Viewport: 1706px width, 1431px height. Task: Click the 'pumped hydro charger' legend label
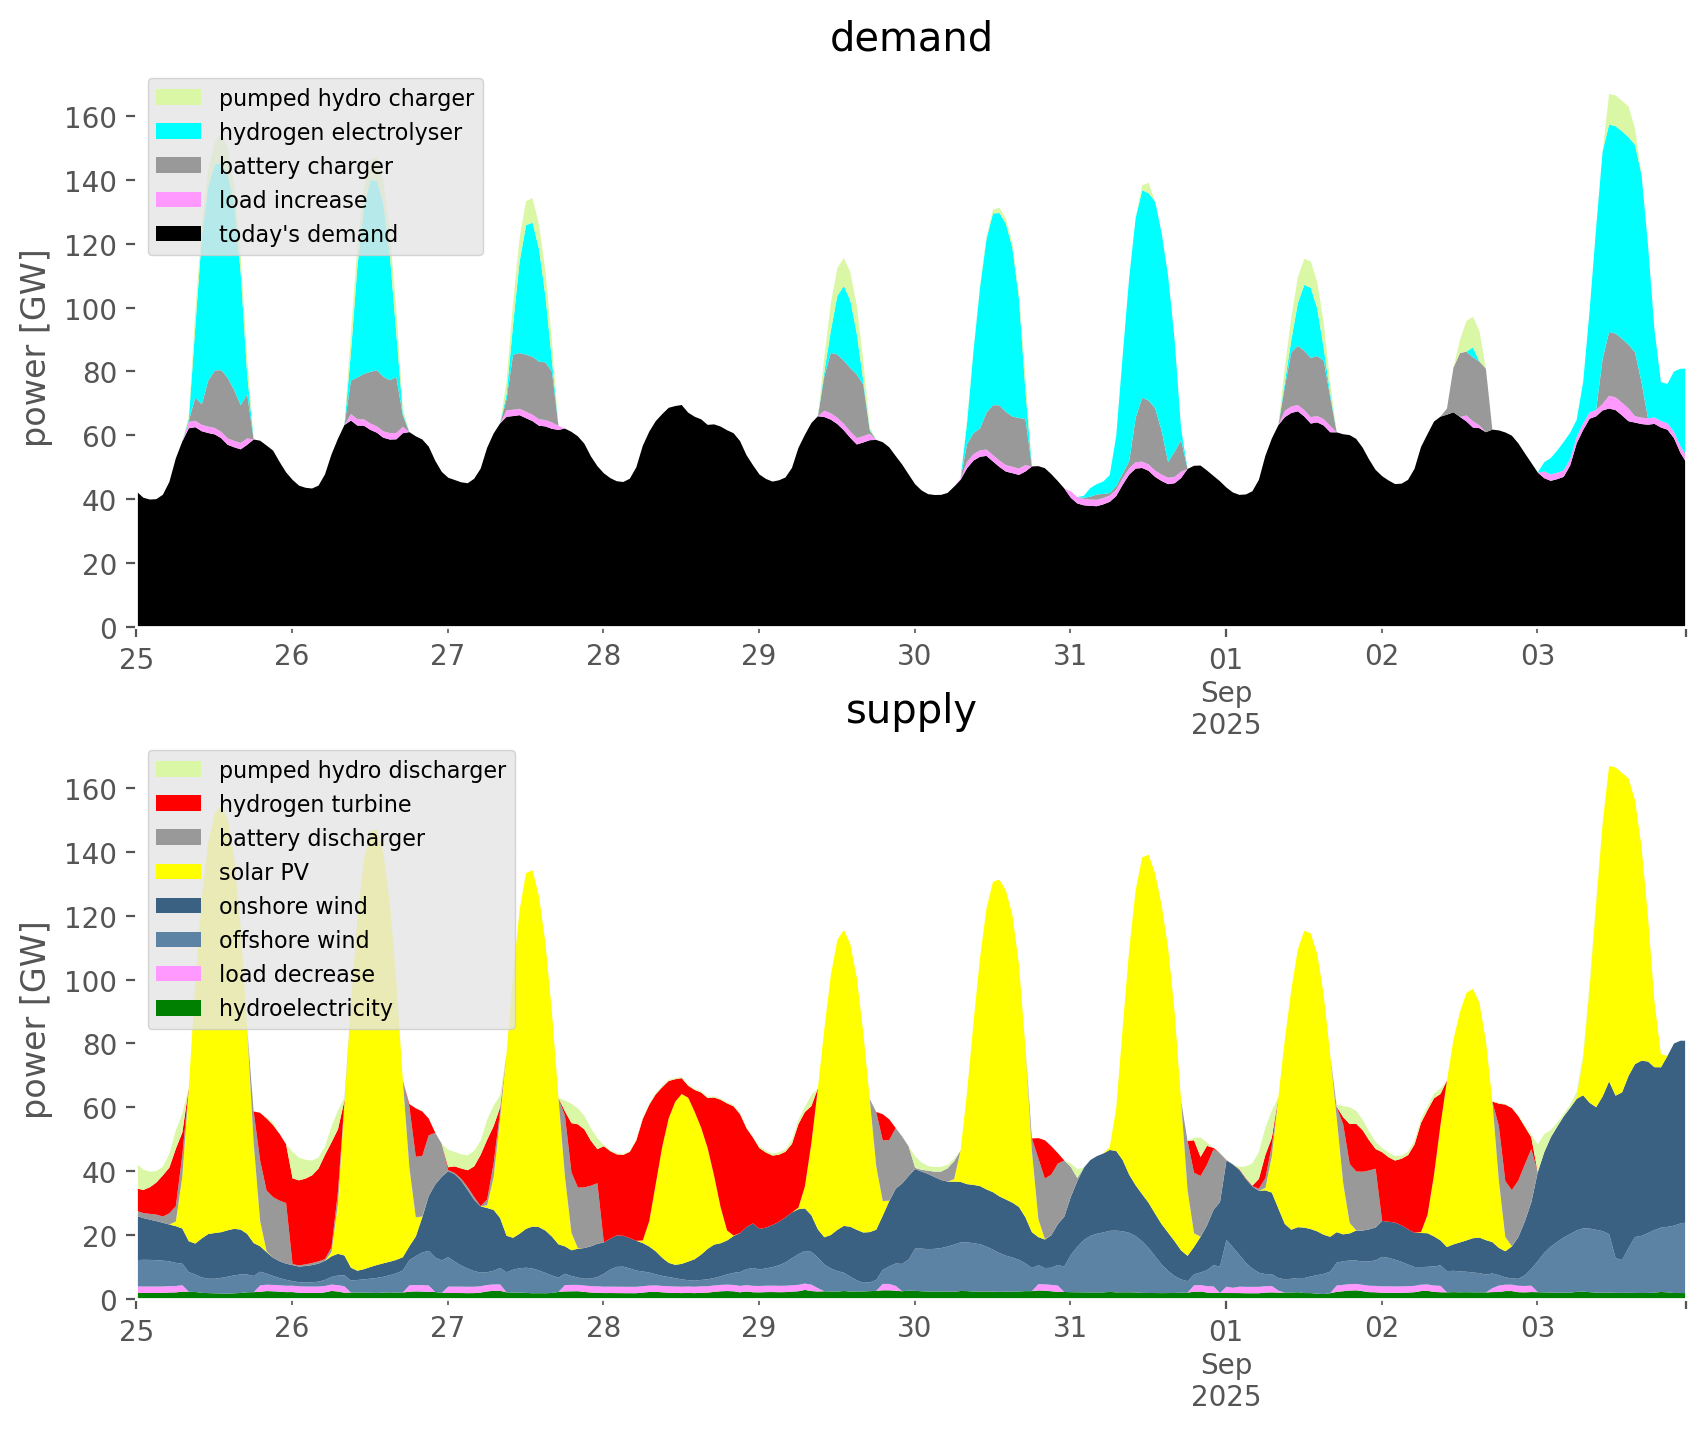(x=346, y=98)
